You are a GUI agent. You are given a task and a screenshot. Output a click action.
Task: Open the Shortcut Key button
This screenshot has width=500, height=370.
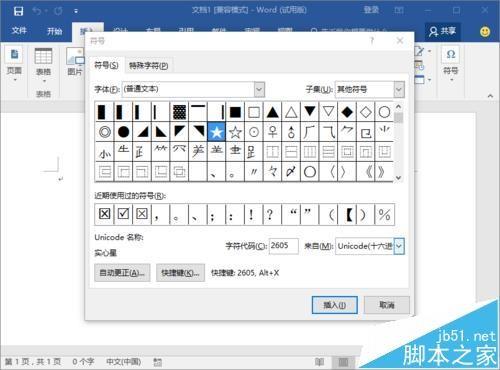click(180, 273)
